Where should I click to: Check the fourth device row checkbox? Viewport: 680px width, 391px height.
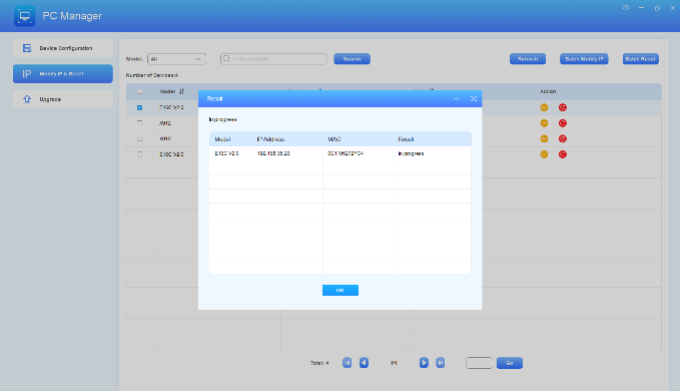[139, 154]
